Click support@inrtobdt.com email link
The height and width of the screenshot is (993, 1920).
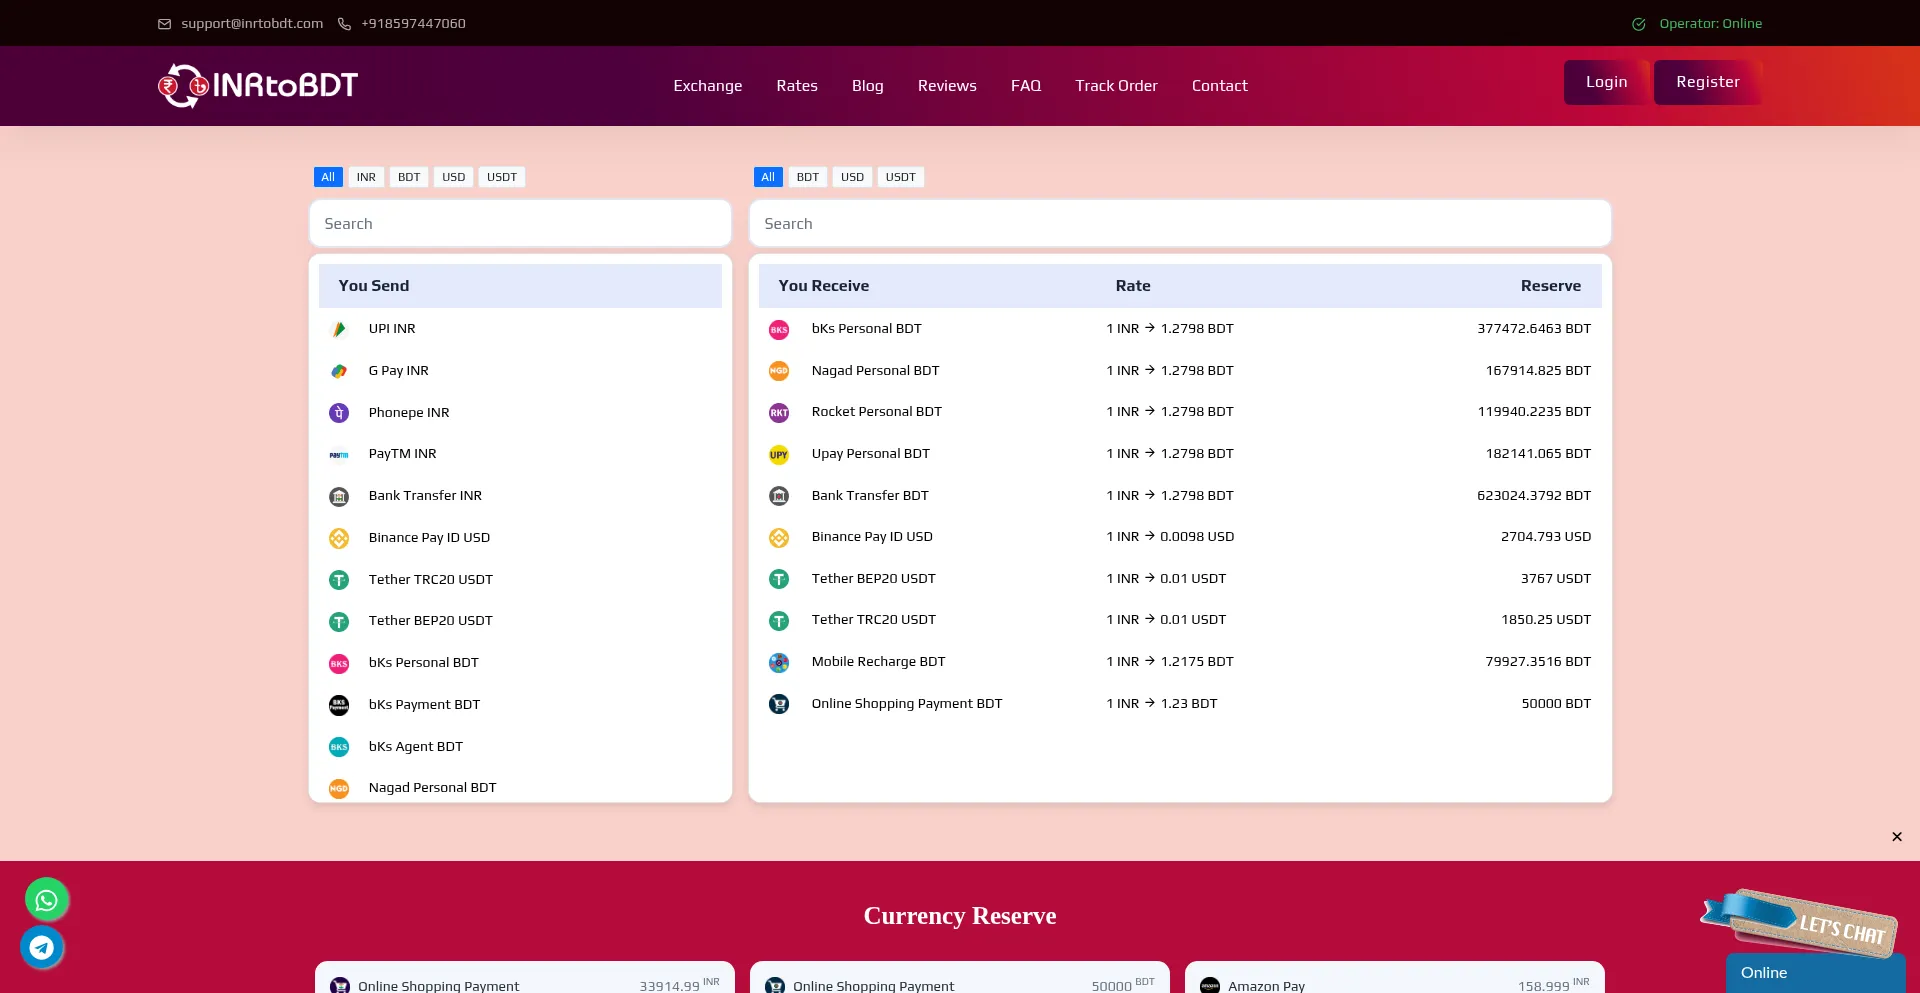252,24
